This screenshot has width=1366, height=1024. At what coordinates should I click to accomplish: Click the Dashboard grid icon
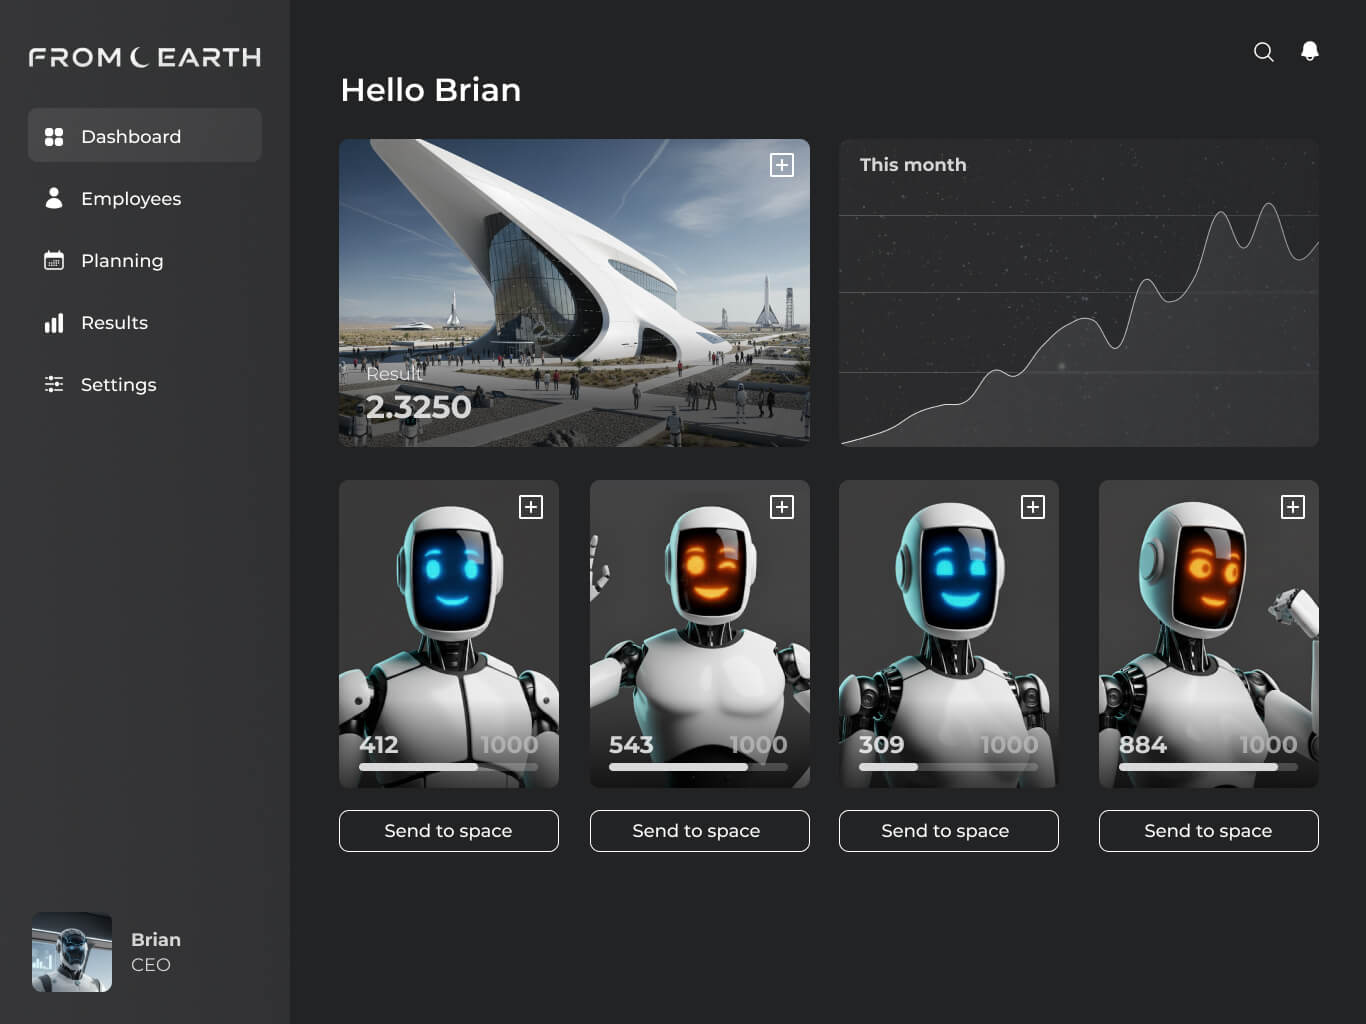click(54, 136)
